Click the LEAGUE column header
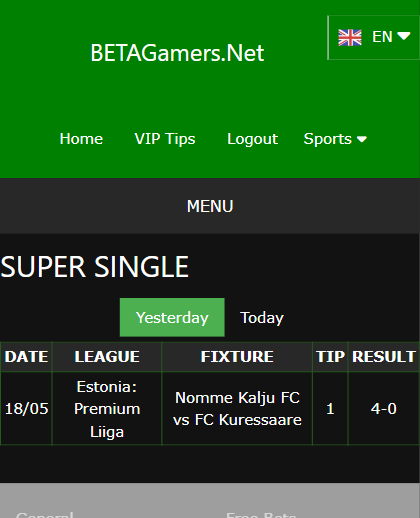Image resolution: width=420 pixels, height=518 pixels. tap(107, 357)
